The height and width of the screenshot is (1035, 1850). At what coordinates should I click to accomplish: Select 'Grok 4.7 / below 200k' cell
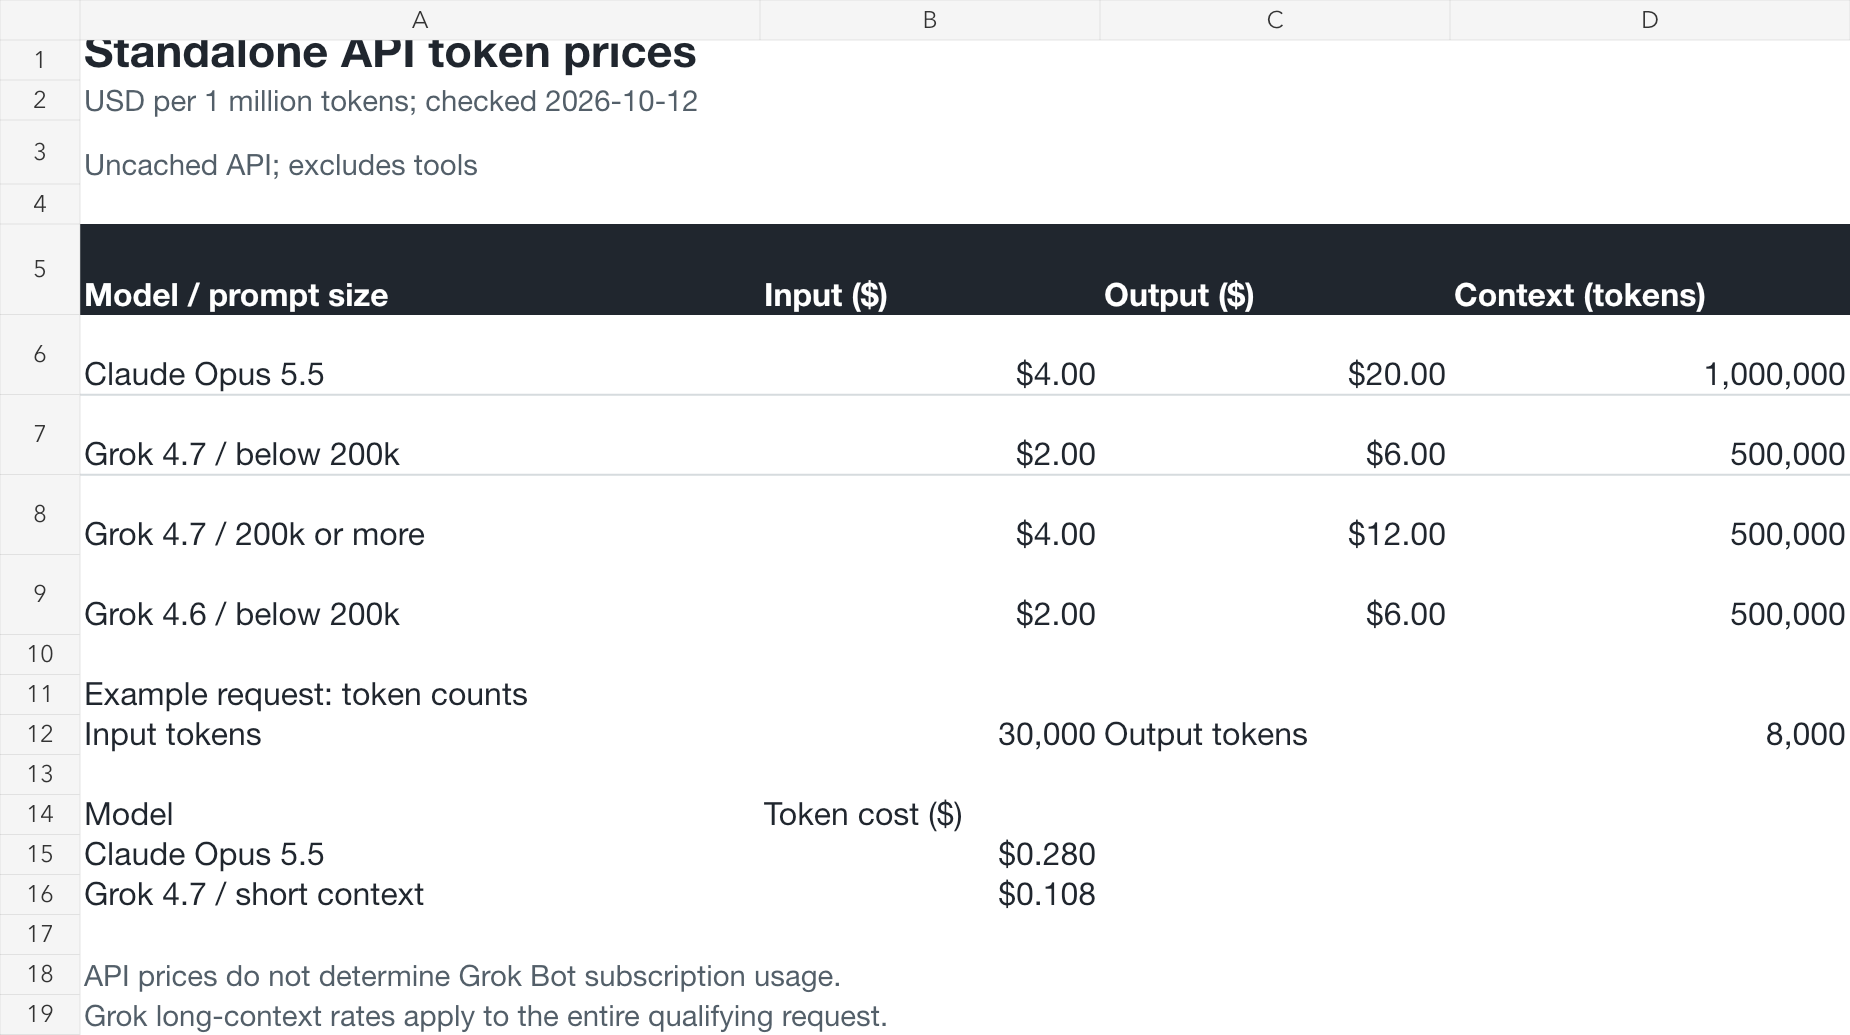pos(420,435)
